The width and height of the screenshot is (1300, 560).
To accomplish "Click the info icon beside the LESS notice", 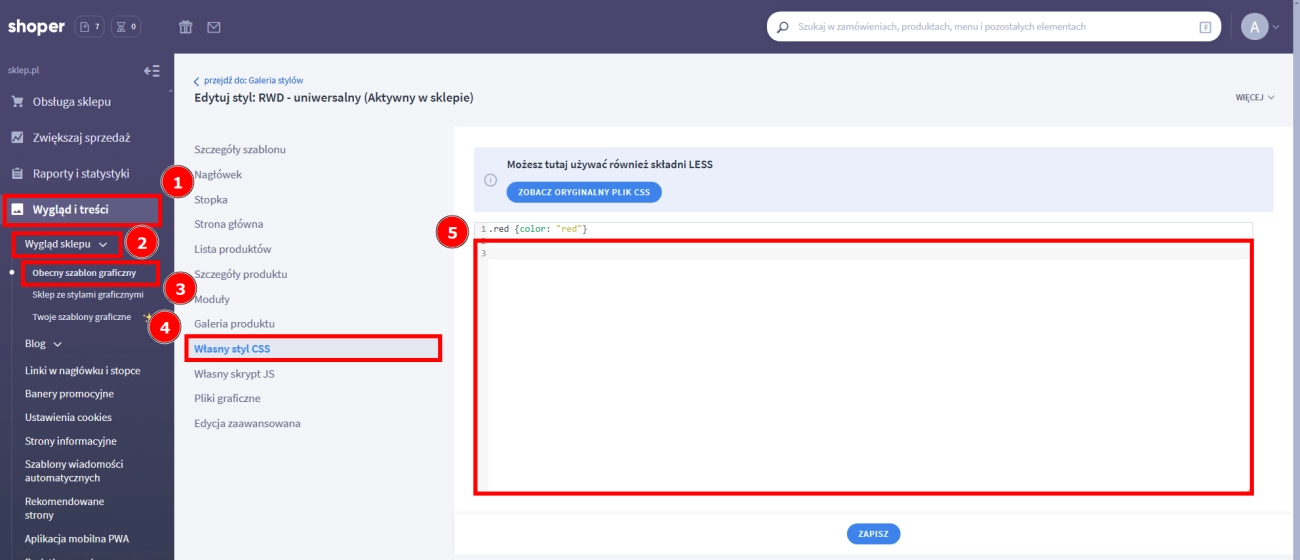I will click(490, 180).
